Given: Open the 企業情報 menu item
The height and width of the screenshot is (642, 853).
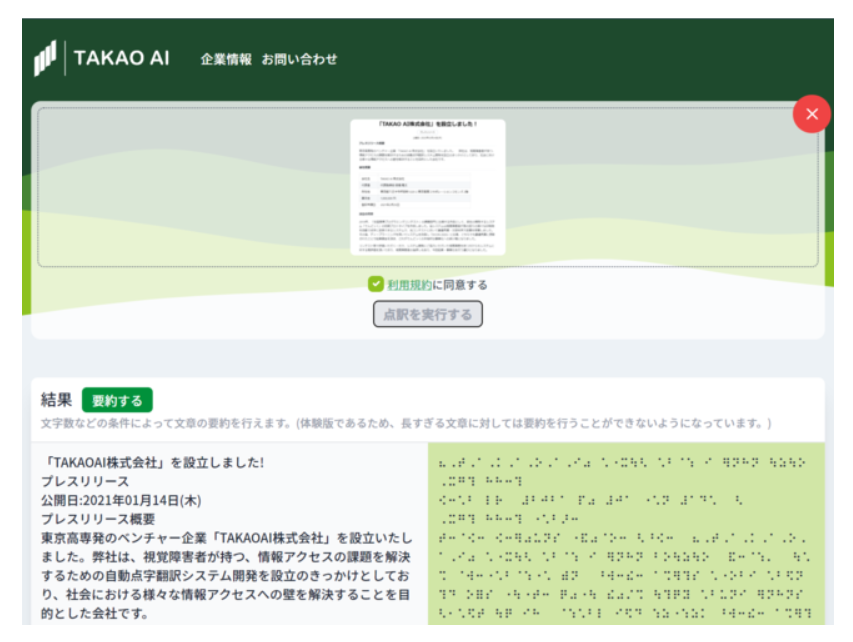Looking at the screenshot, I should coord(226,59).
